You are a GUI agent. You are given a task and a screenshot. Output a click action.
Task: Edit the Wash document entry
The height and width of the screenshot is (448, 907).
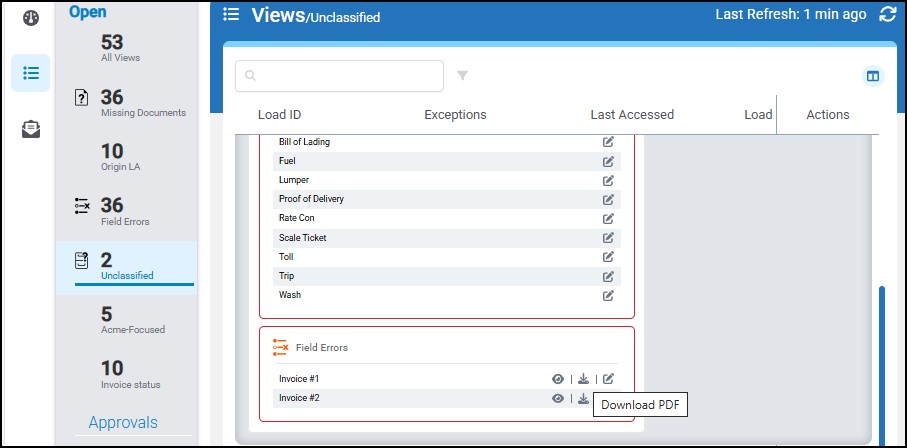click(x=608, y=295)
